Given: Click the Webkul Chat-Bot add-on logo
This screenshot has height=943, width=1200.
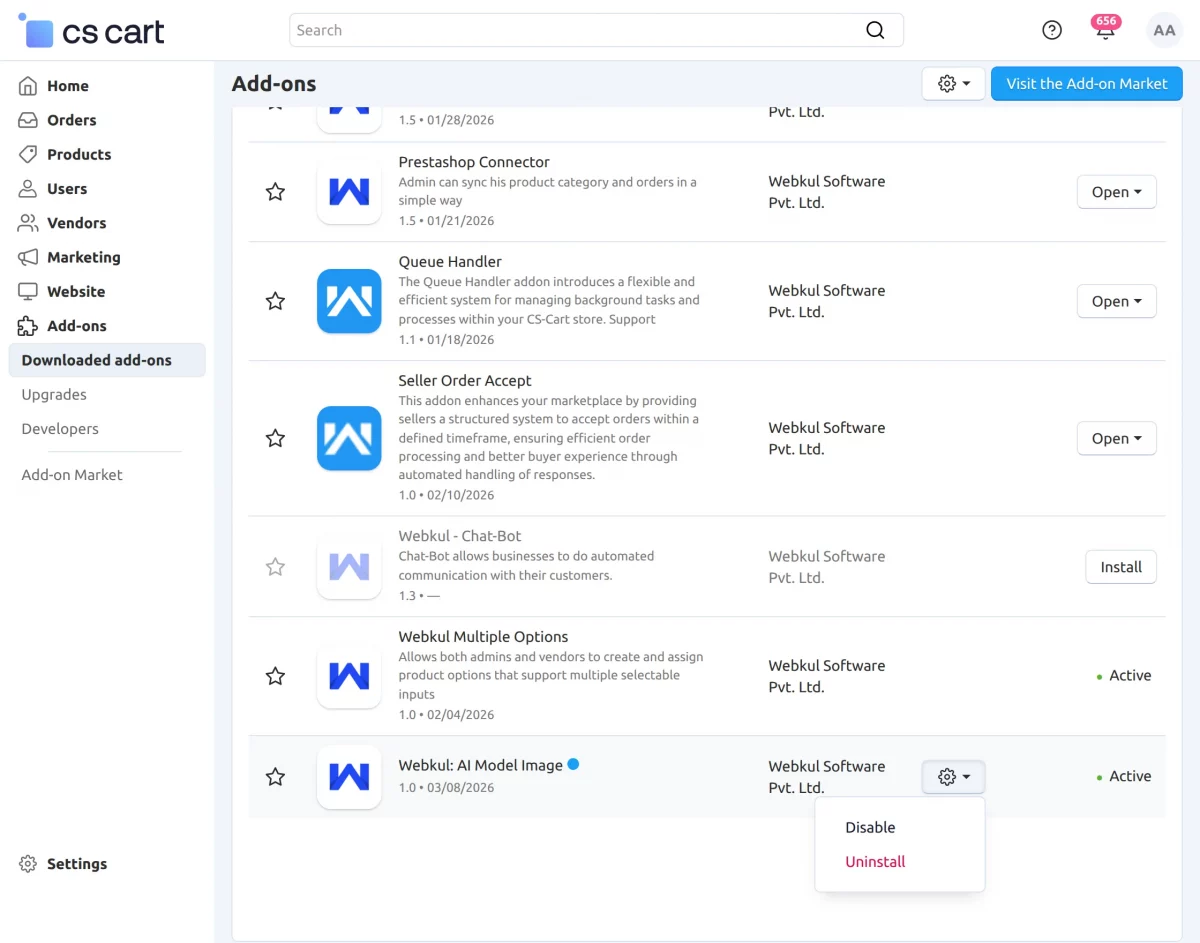Looking at the screenshot, I should tap(349, 567).
